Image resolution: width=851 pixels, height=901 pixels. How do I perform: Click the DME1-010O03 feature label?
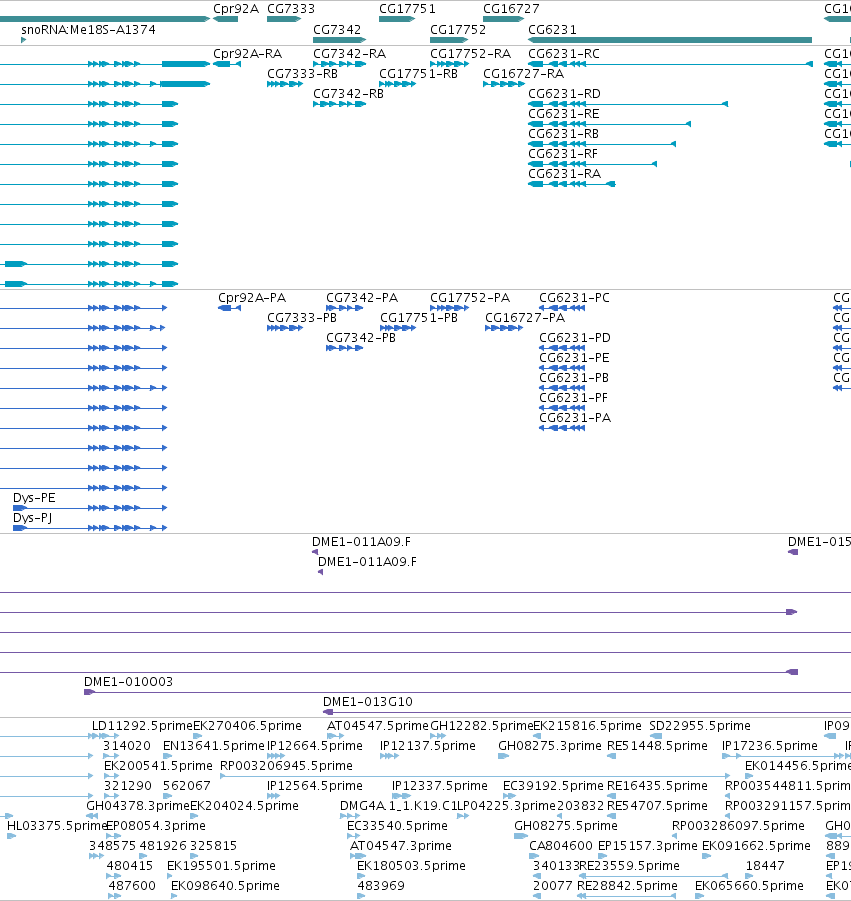[128, 681]
